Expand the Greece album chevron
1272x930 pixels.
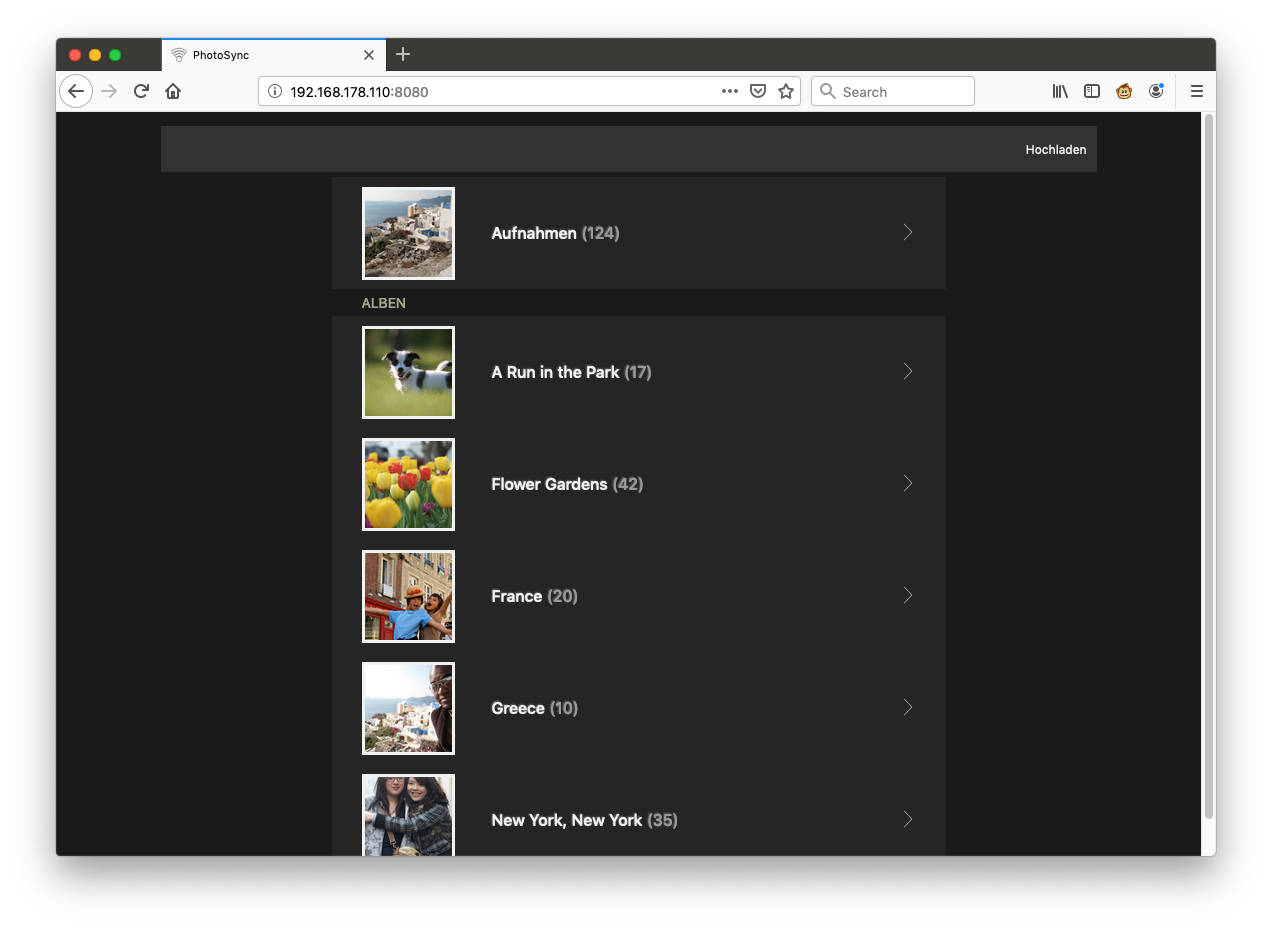click(x=908, y=707)
